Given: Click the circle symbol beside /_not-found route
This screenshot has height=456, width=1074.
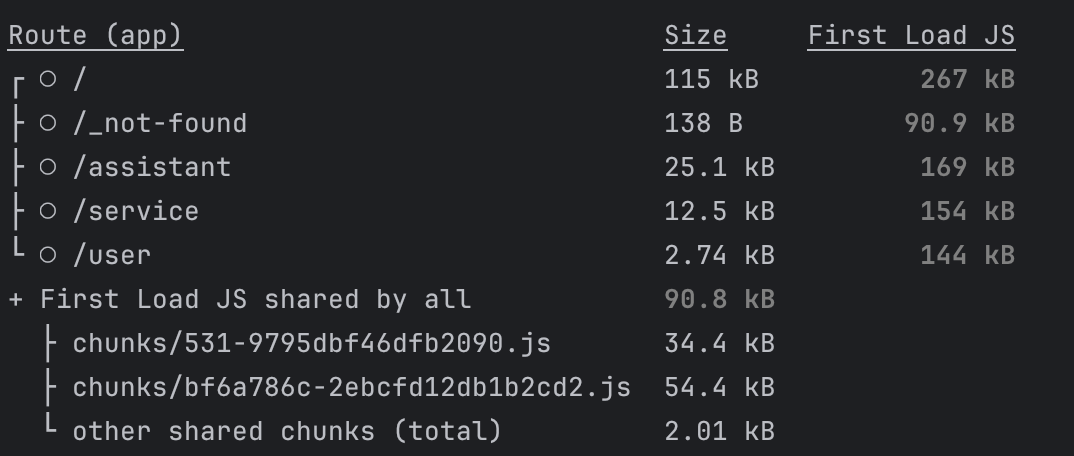Looking at the screenshot, I should [x=48, y=124].
